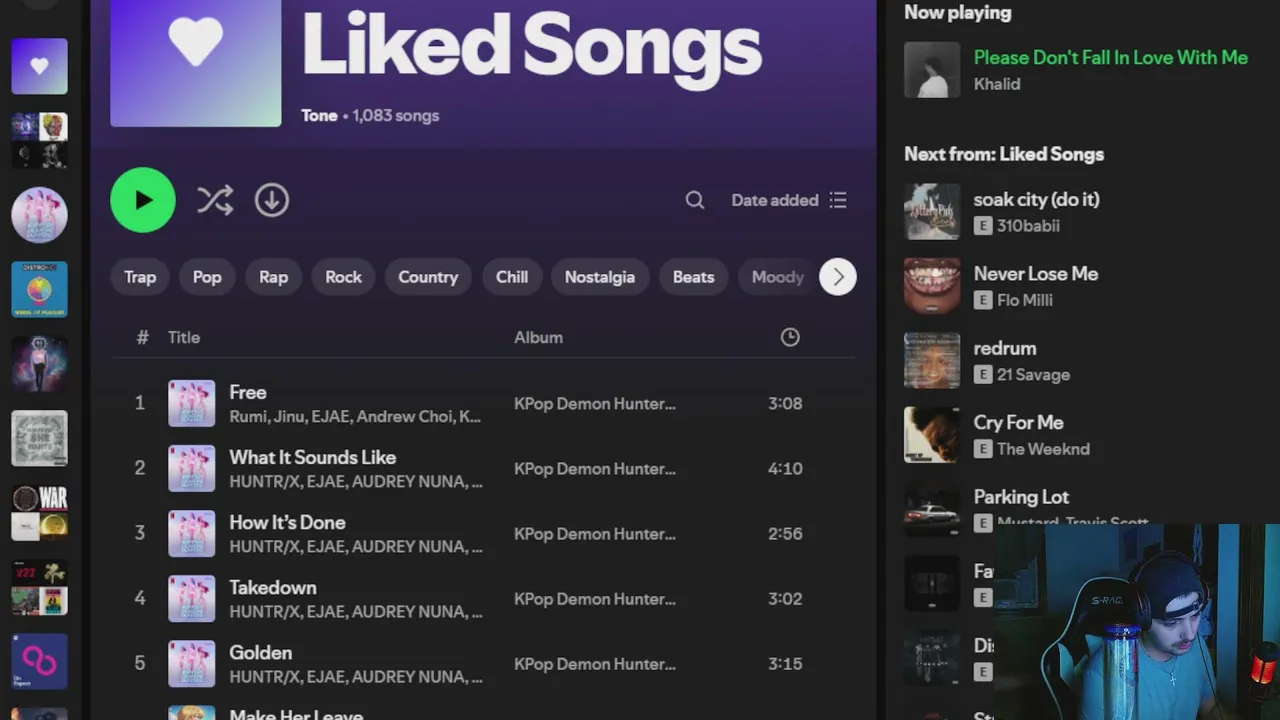Play Liked Songs with green play button
This screenshot has height=720, width=1280.
pyautogui.click(x=143, y=200)
